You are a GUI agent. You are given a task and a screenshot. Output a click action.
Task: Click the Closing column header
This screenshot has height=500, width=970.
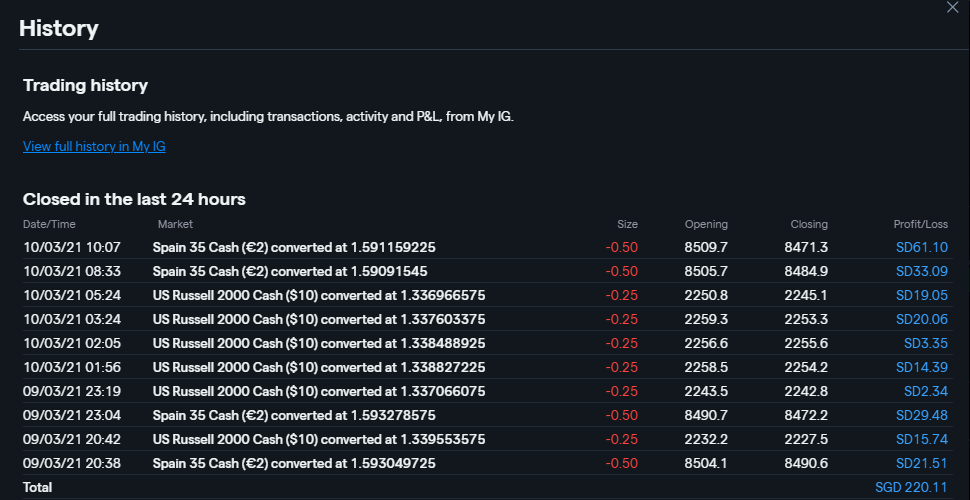[809, 224]
